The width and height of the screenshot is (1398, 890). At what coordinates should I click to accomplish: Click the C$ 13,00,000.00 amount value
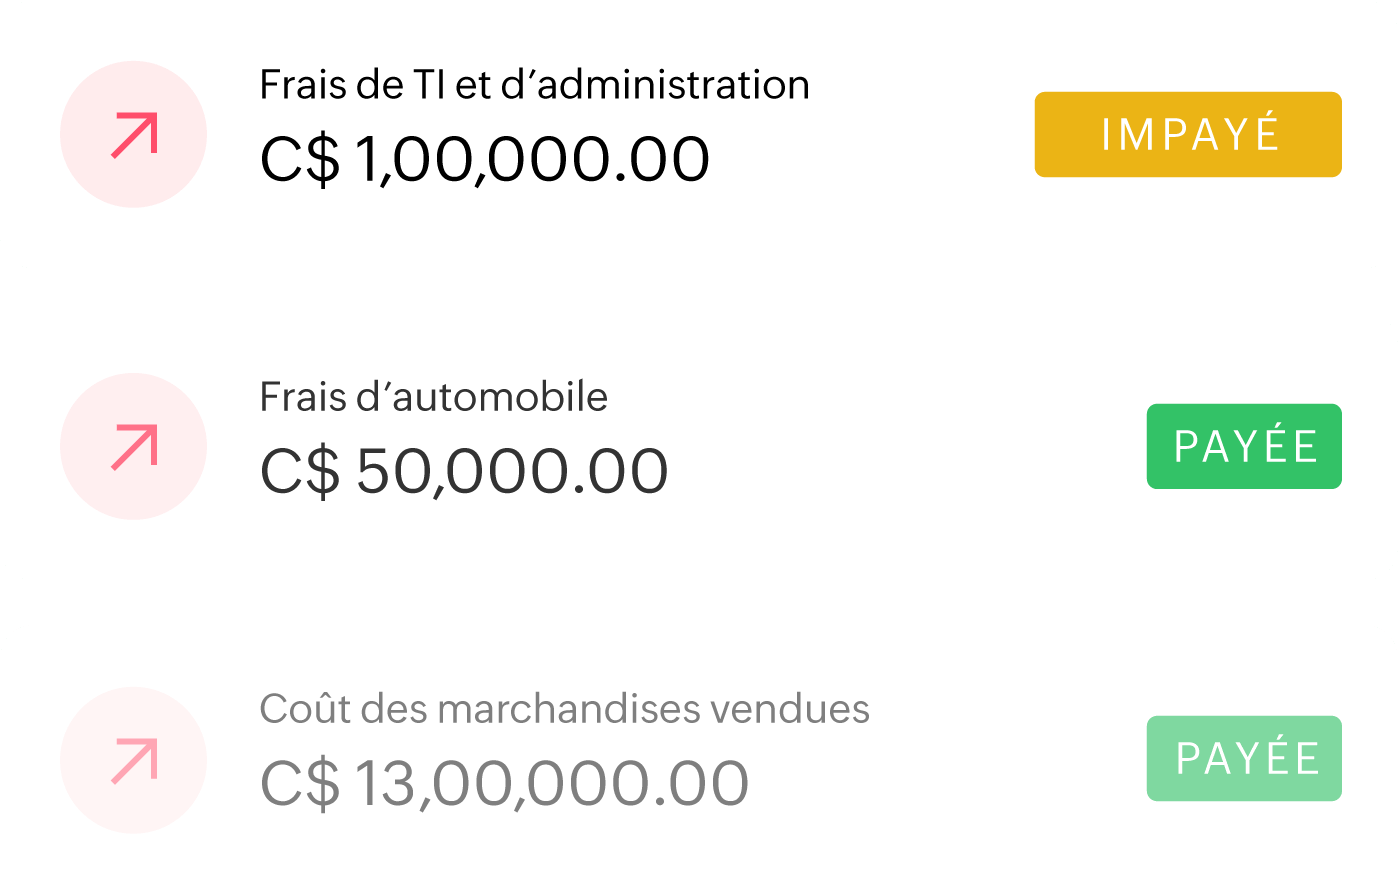[504, 781]
